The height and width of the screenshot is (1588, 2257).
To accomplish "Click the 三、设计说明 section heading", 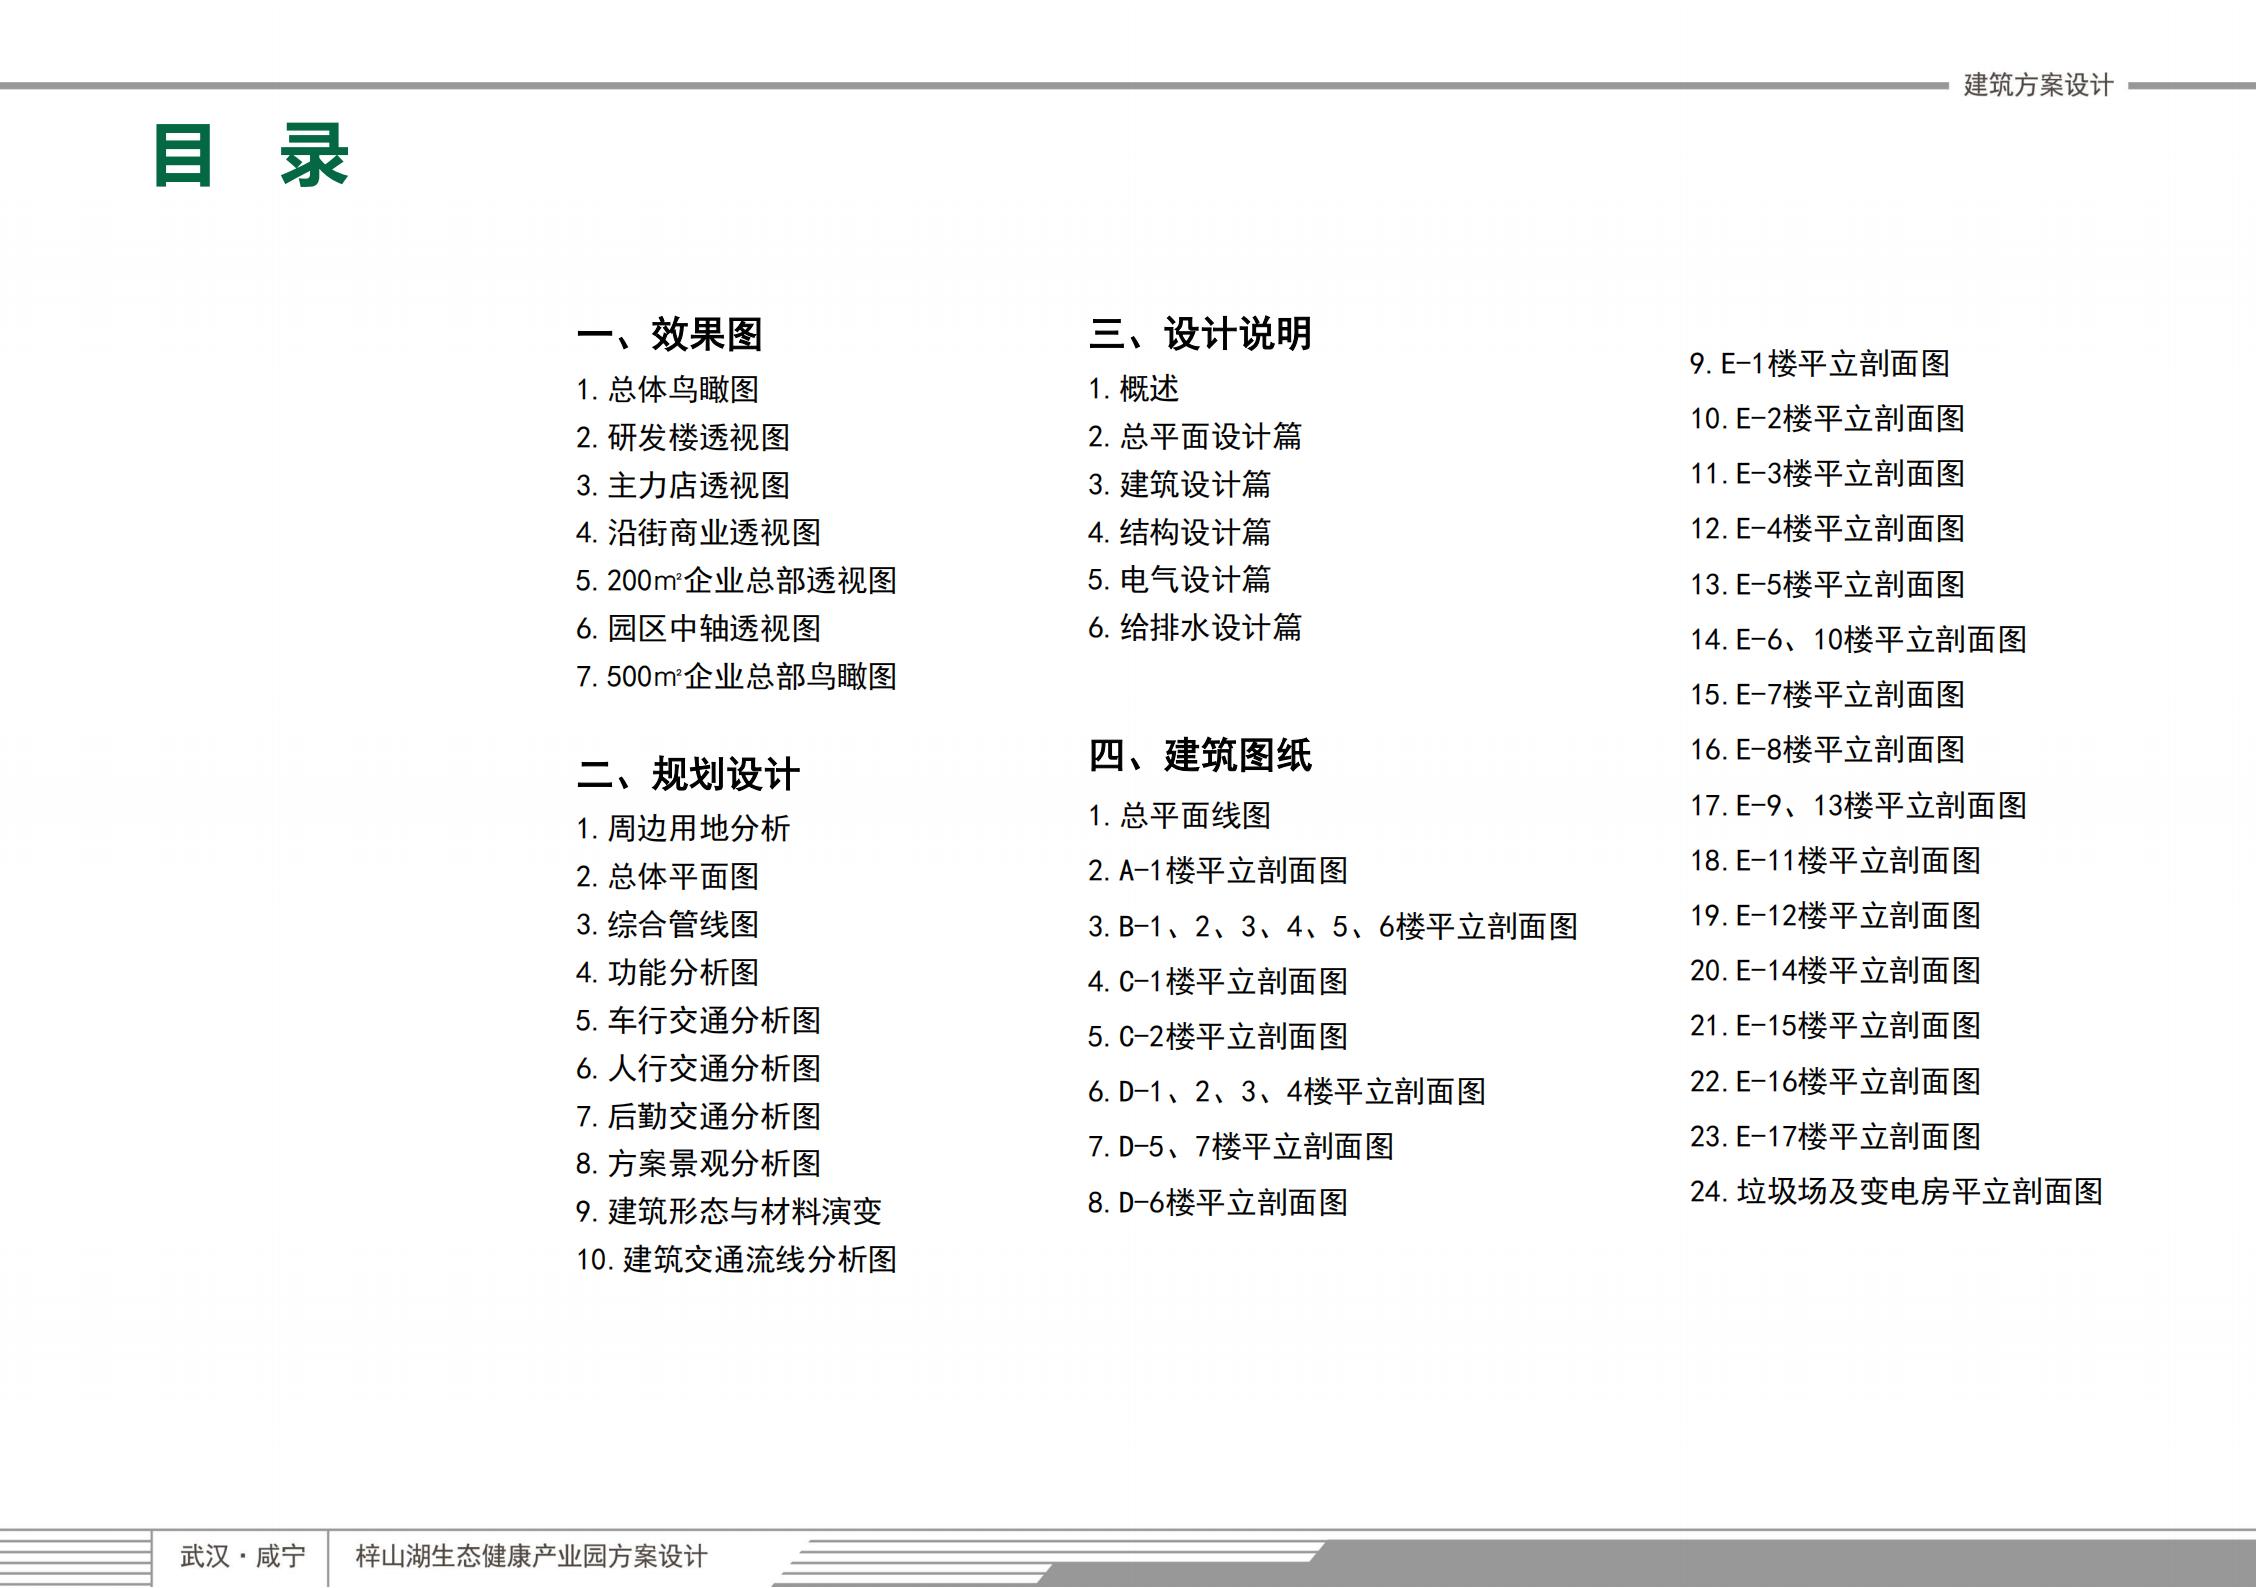I will (1200, 334).
